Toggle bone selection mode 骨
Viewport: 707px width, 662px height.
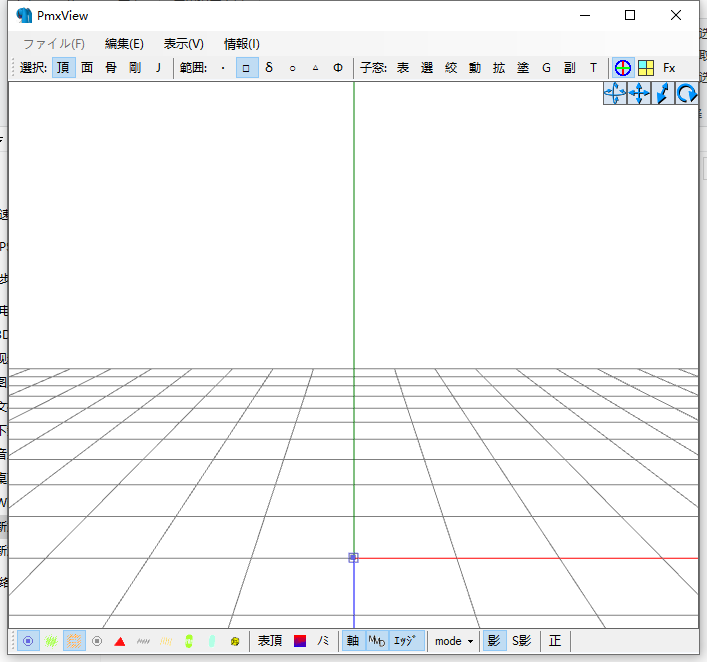tap(111, 68)
